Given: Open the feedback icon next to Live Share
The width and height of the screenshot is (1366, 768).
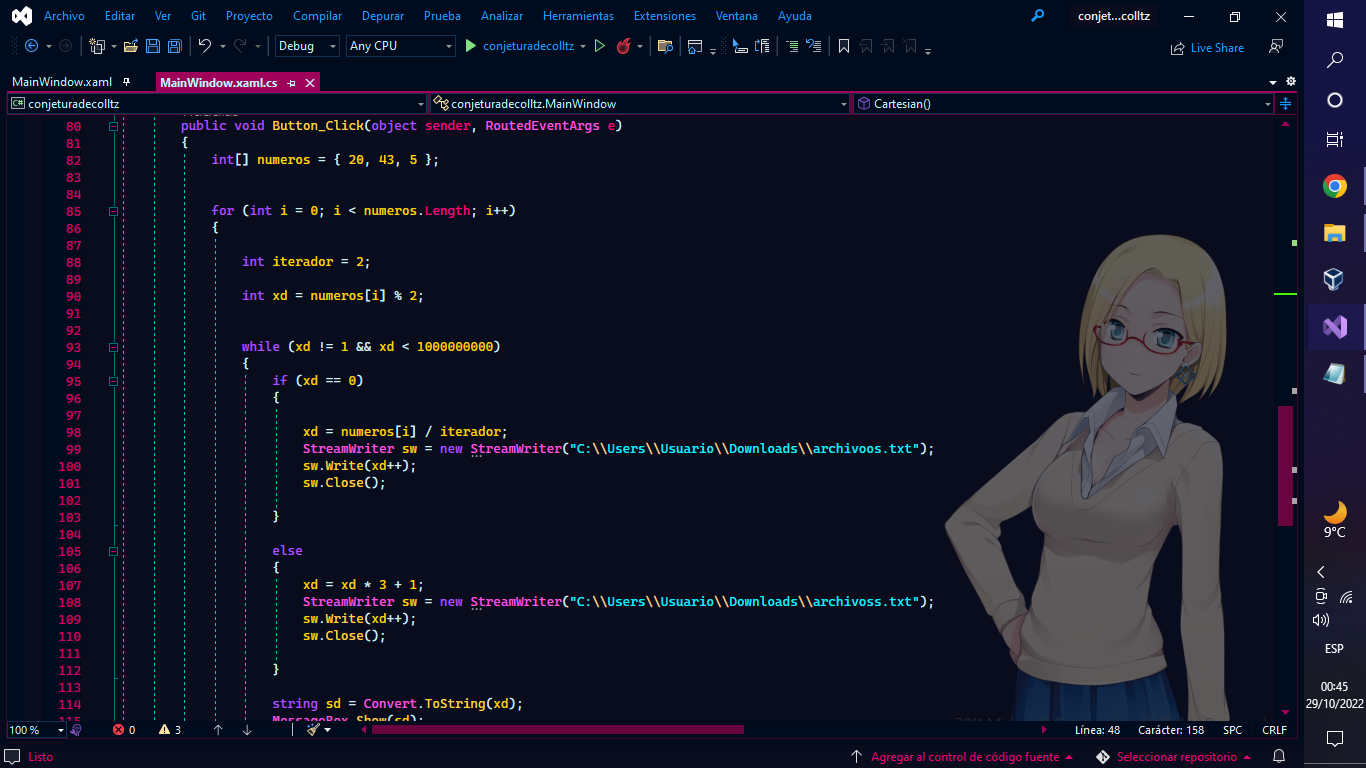Looking at the screenshot, I should click(1275, 47).
